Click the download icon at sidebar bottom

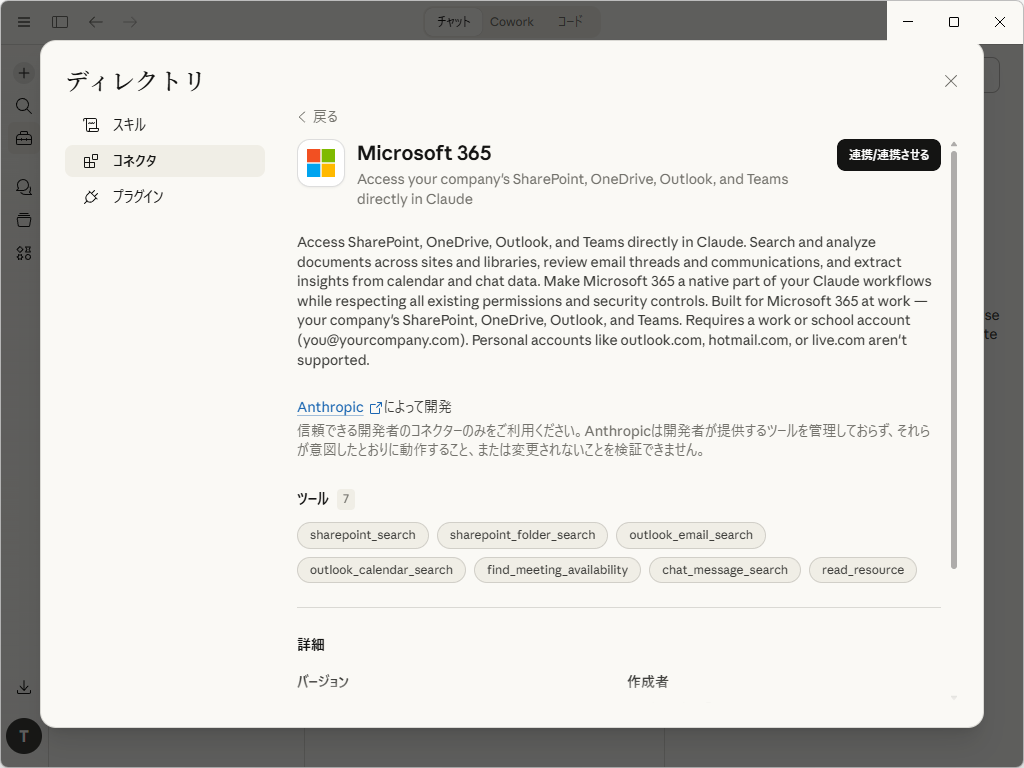pos(23,687)
